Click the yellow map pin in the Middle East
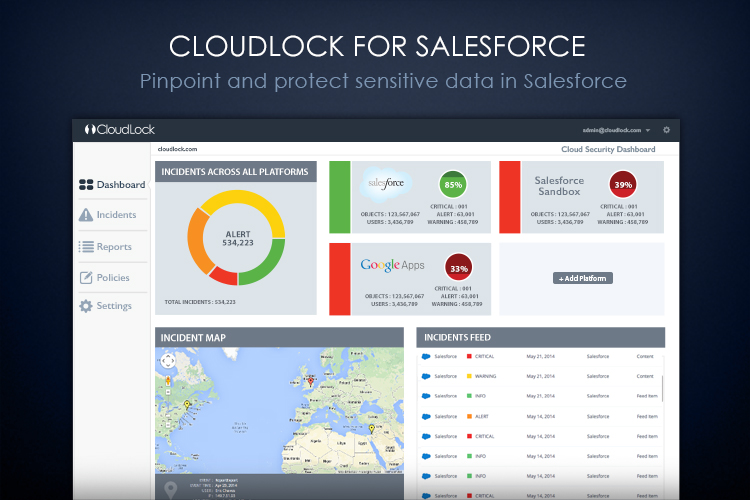 coord(371,429)
